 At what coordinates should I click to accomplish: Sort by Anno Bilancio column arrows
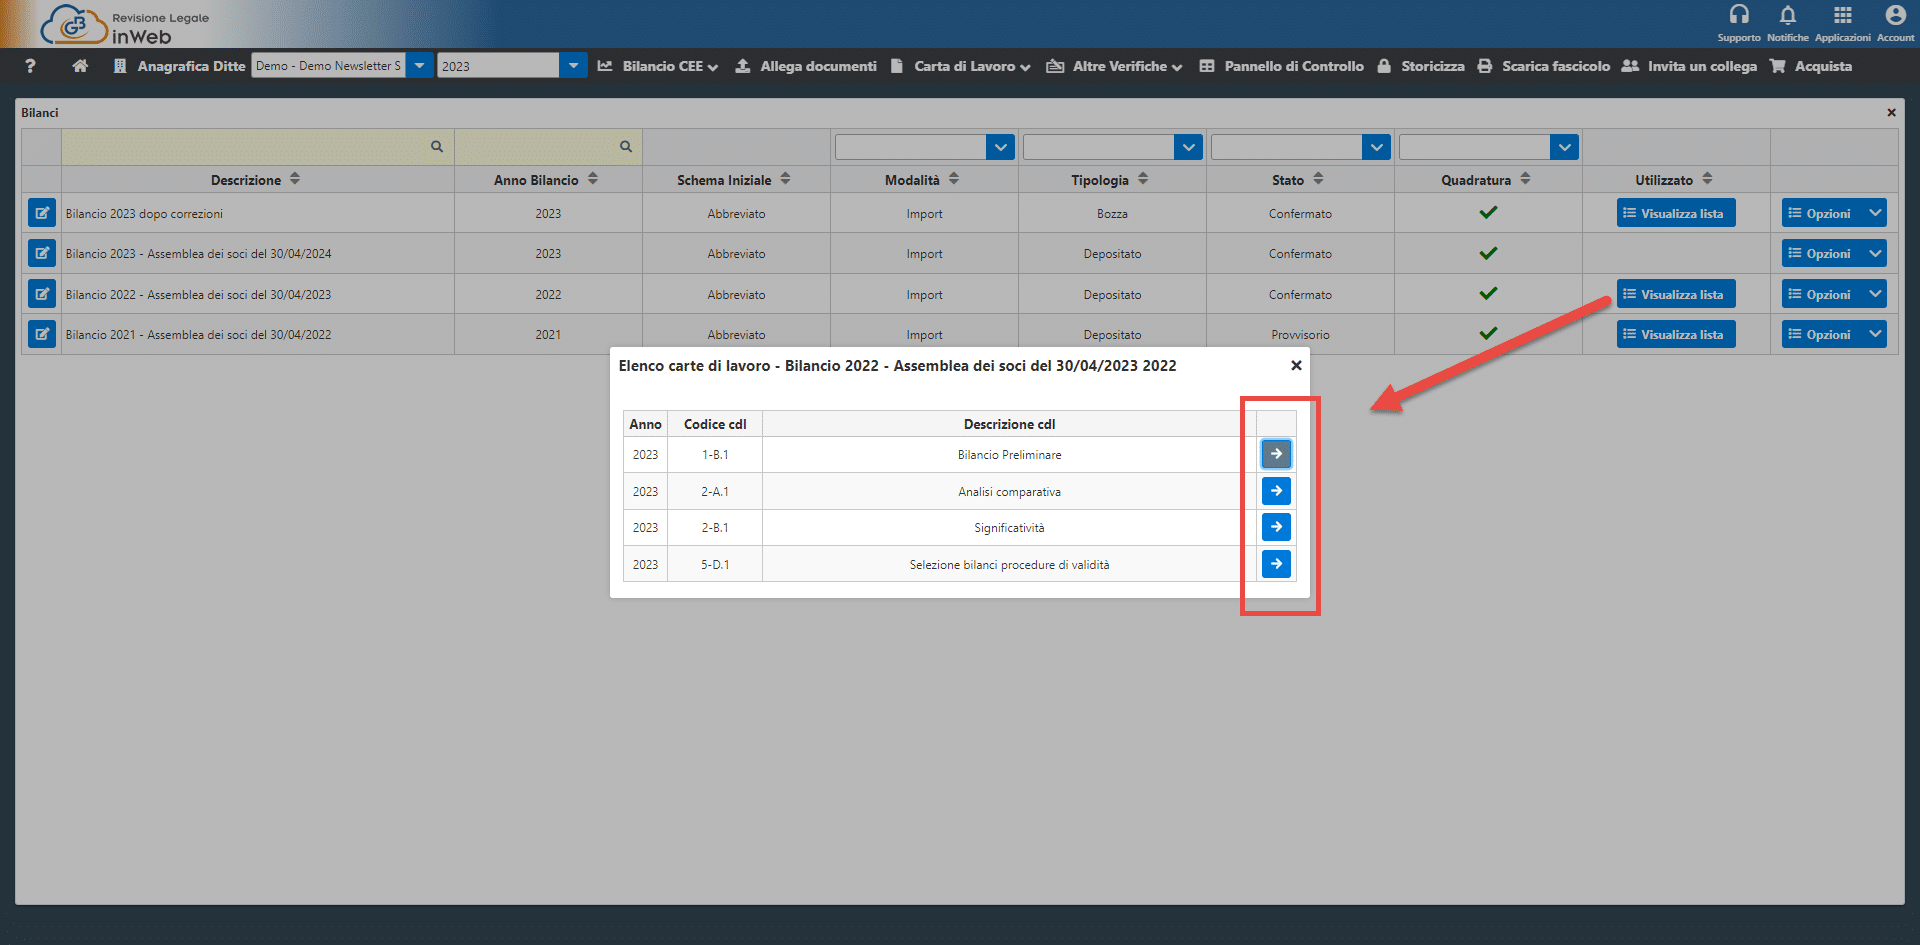[593, 179]
